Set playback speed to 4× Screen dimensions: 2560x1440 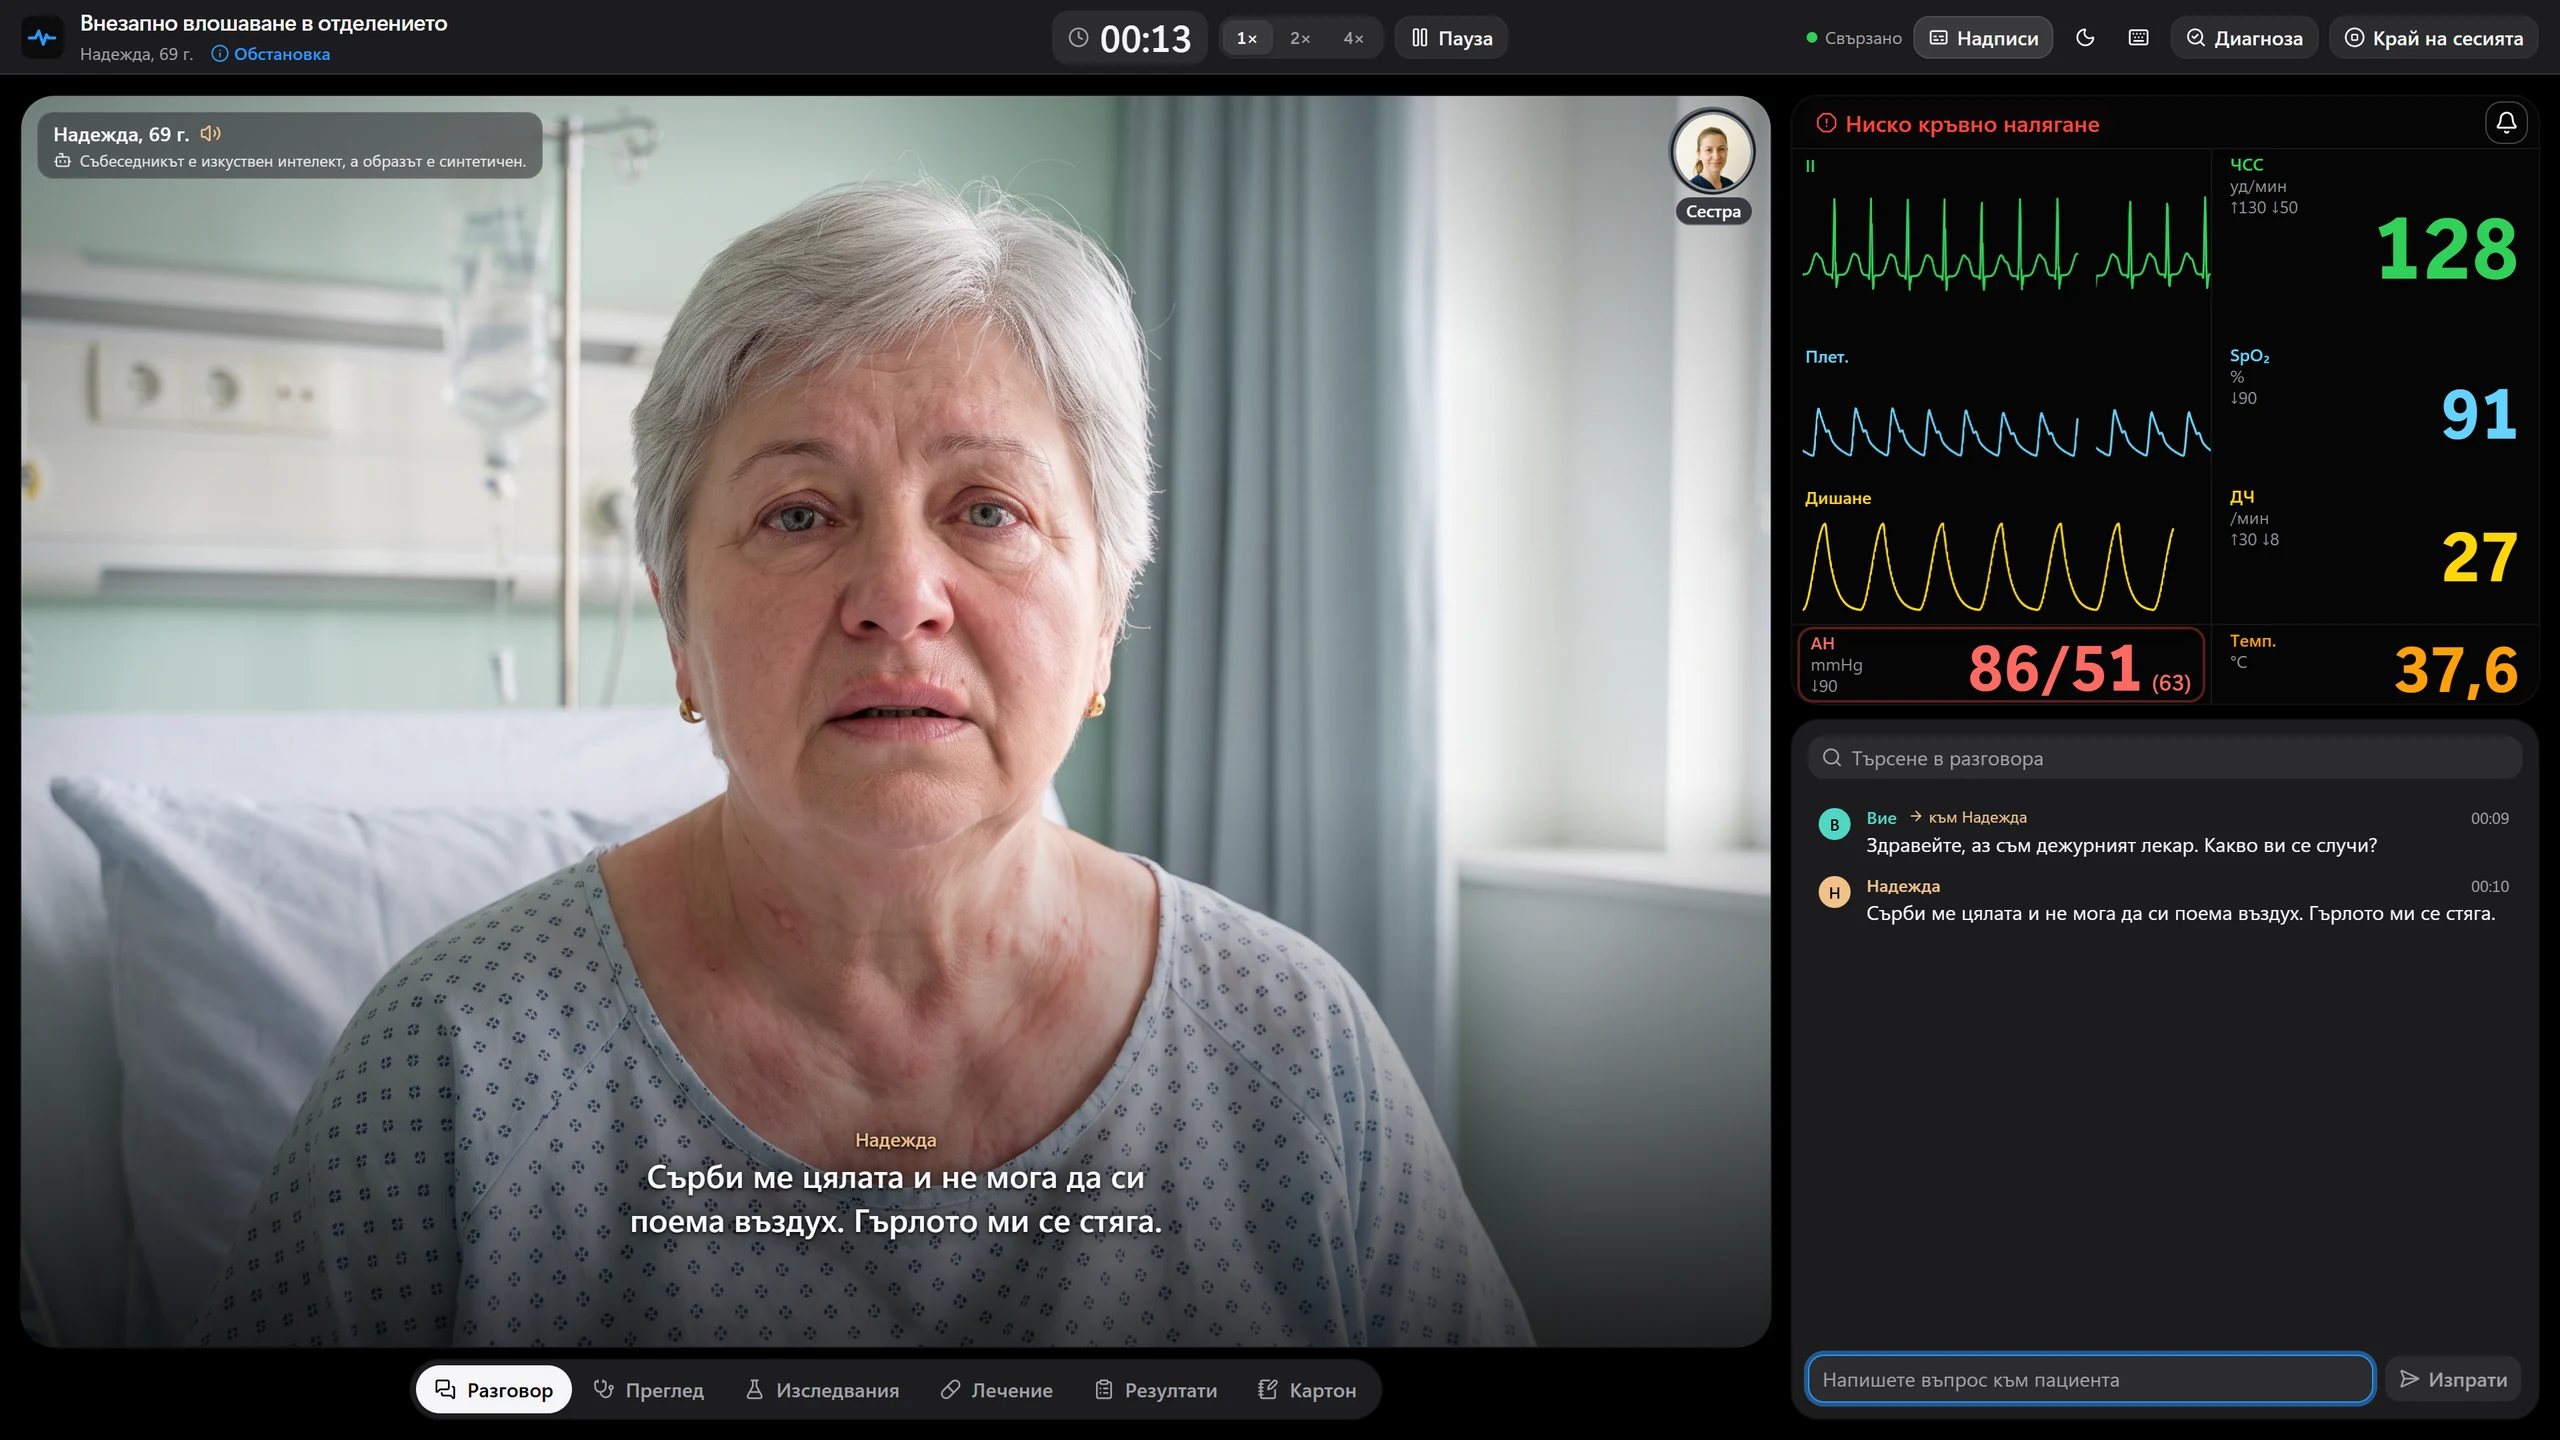coord(1353,38)
